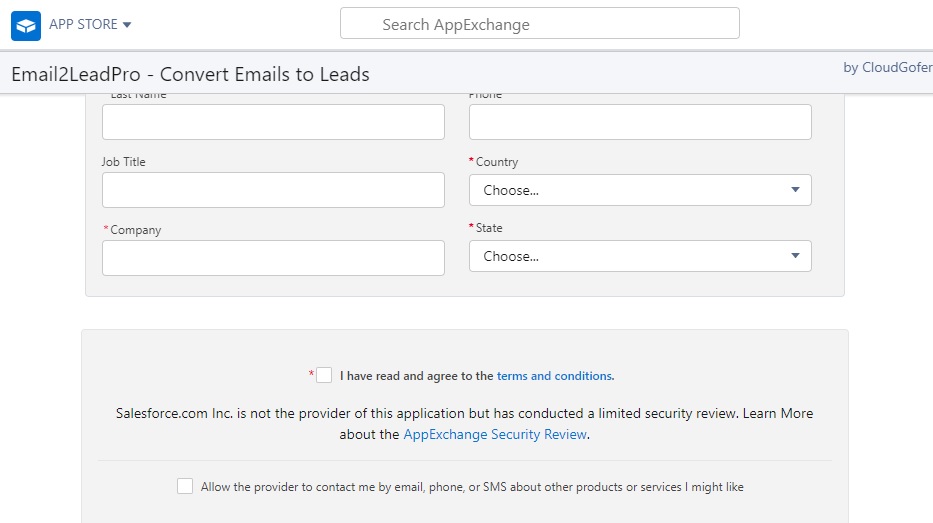The height and width of the screenshot is (523, 933).
Task: Focus the Search AppExchange field
Action: coord(540,23)
